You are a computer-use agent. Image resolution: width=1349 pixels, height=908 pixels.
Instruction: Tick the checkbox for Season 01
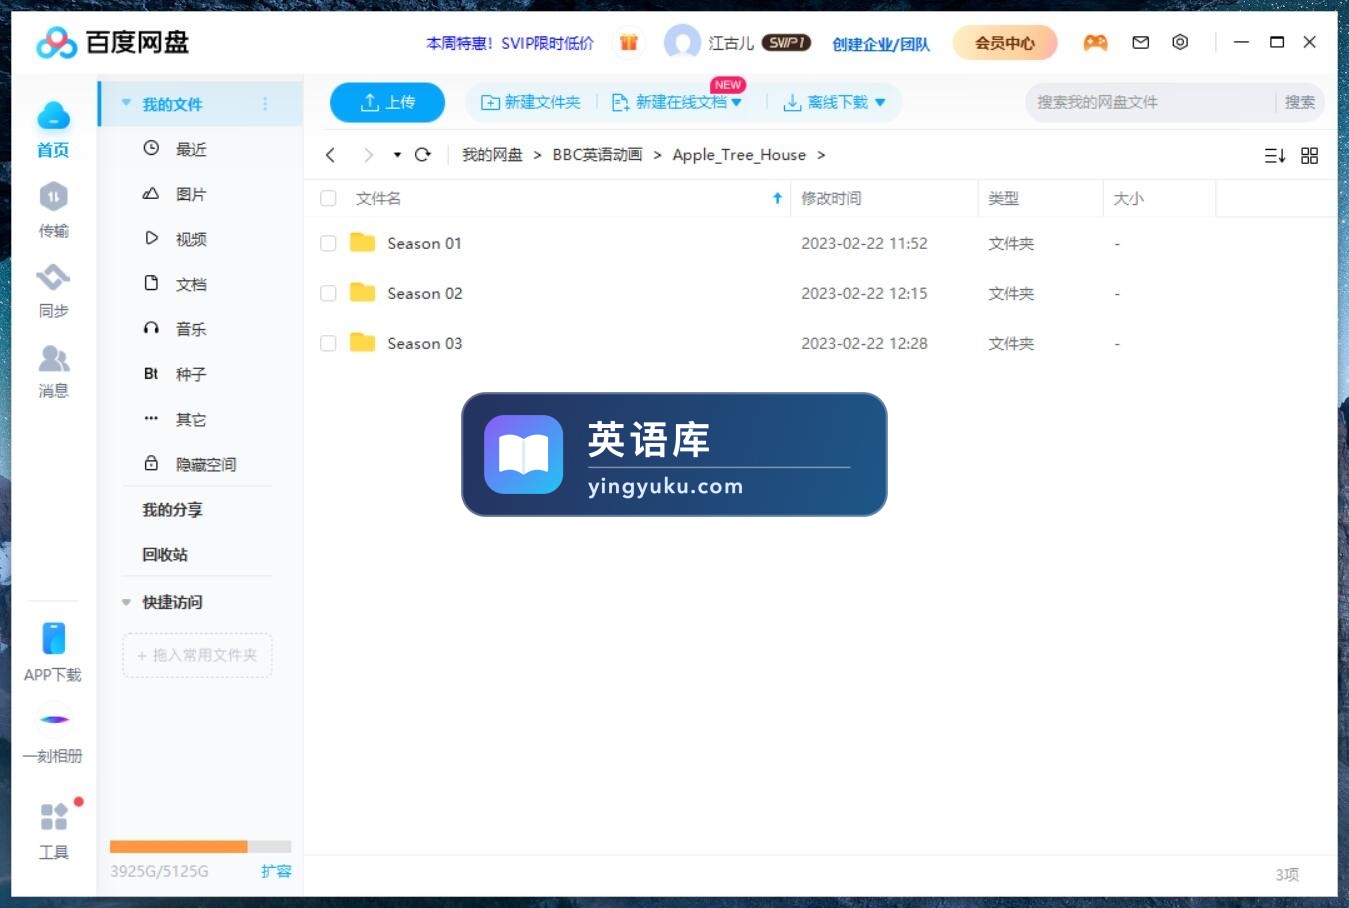(328, 243)
